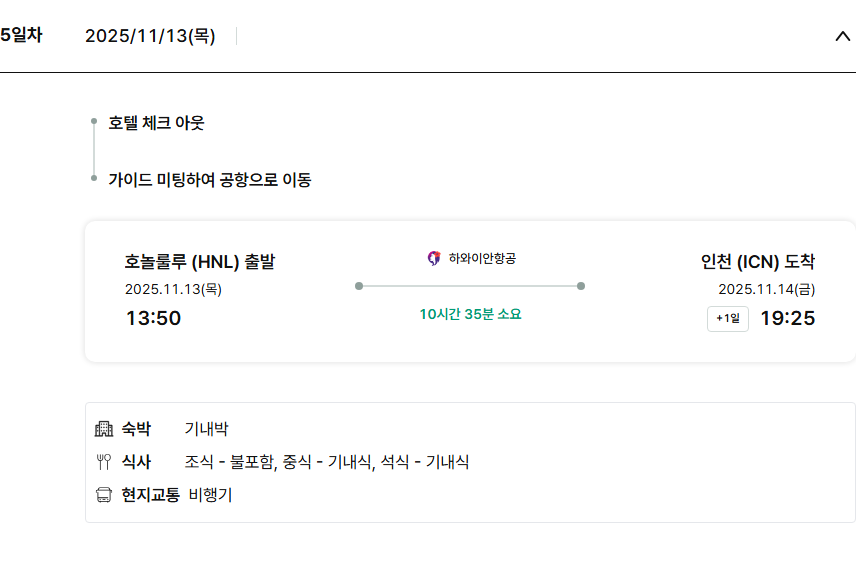Click the 10시간 35분 소요 duration text
Image resolution: width=856 pixels, height=564 pixels.
pyautogui.click(x=470, y=314)
